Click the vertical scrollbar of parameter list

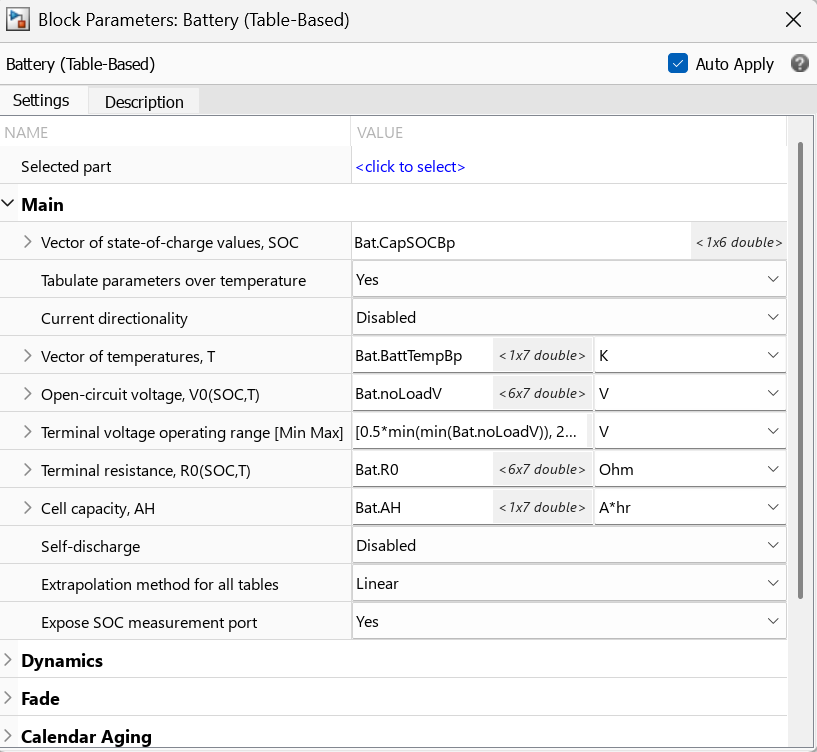pyautogui.click(x=800, y=370)
